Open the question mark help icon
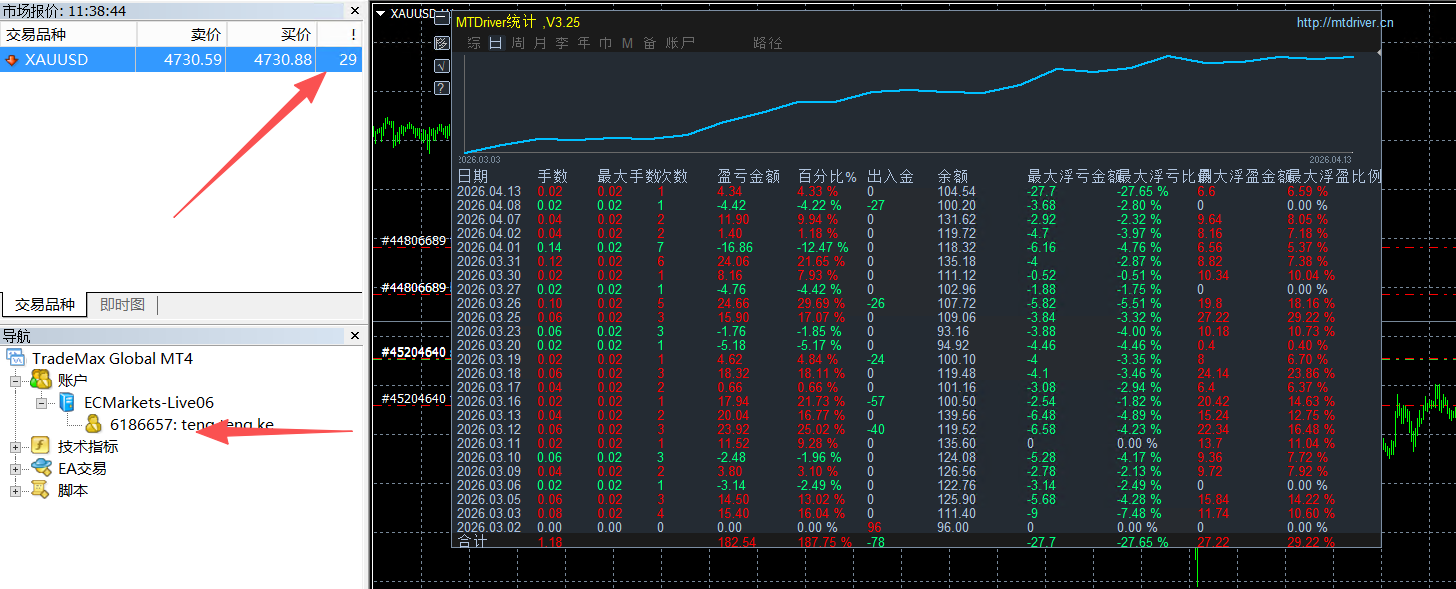 click(x=442, y=89)
